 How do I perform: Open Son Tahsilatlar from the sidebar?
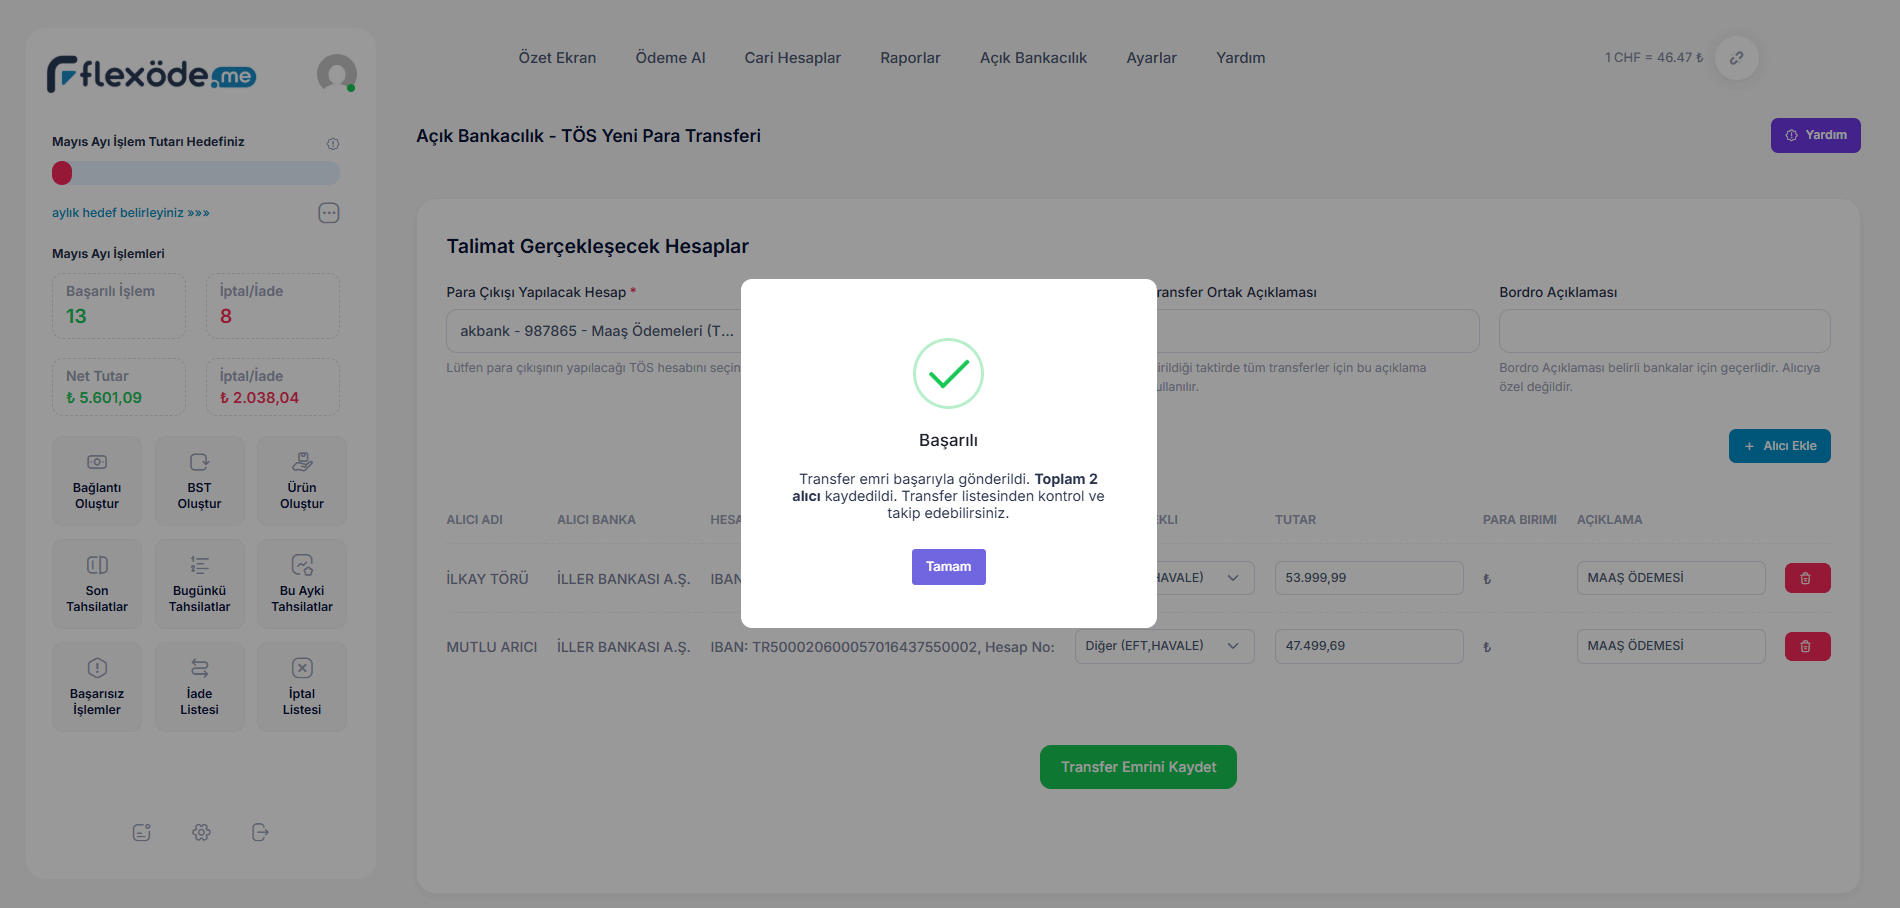point(97,584)
